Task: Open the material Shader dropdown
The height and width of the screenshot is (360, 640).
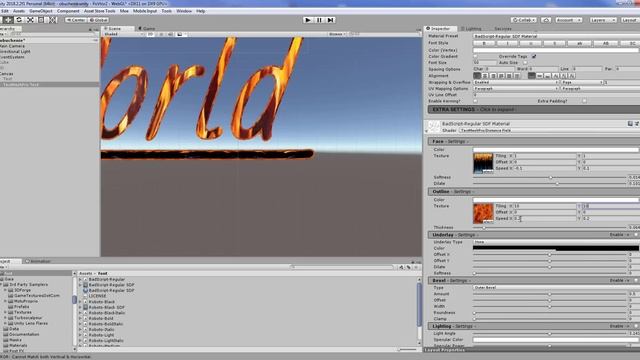Action: pyautogui.click(x=549, y=131)
